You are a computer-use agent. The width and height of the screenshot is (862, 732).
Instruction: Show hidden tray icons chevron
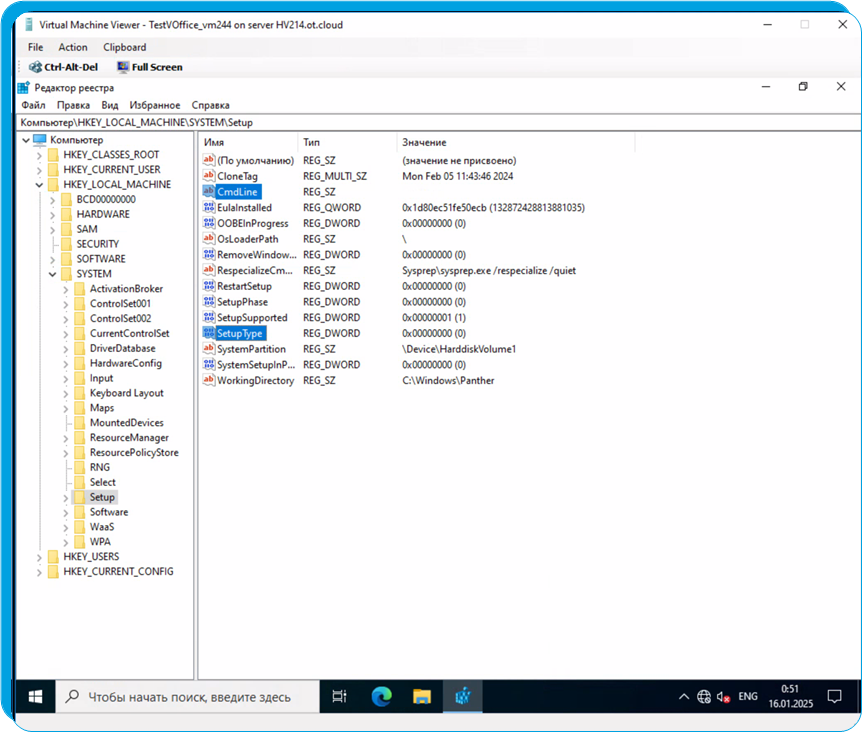[x=684, y=697]
